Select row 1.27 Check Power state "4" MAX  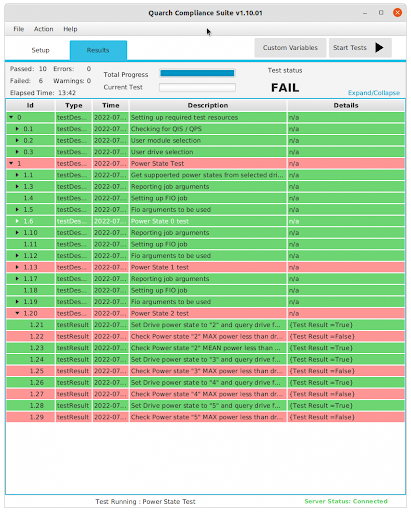(205, 394)
